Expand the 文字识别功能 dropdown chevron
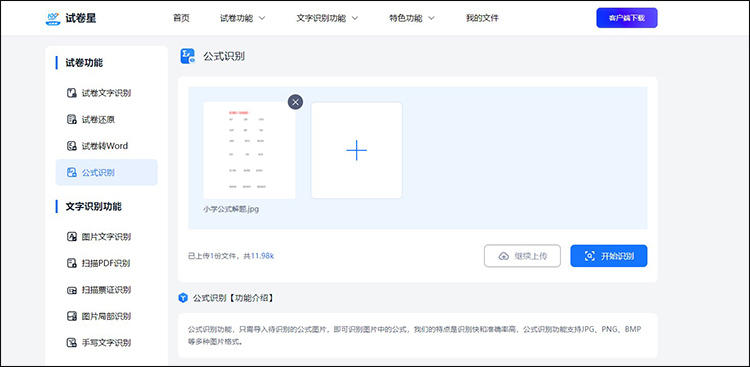The image size is (750, 367). (354, 18)
